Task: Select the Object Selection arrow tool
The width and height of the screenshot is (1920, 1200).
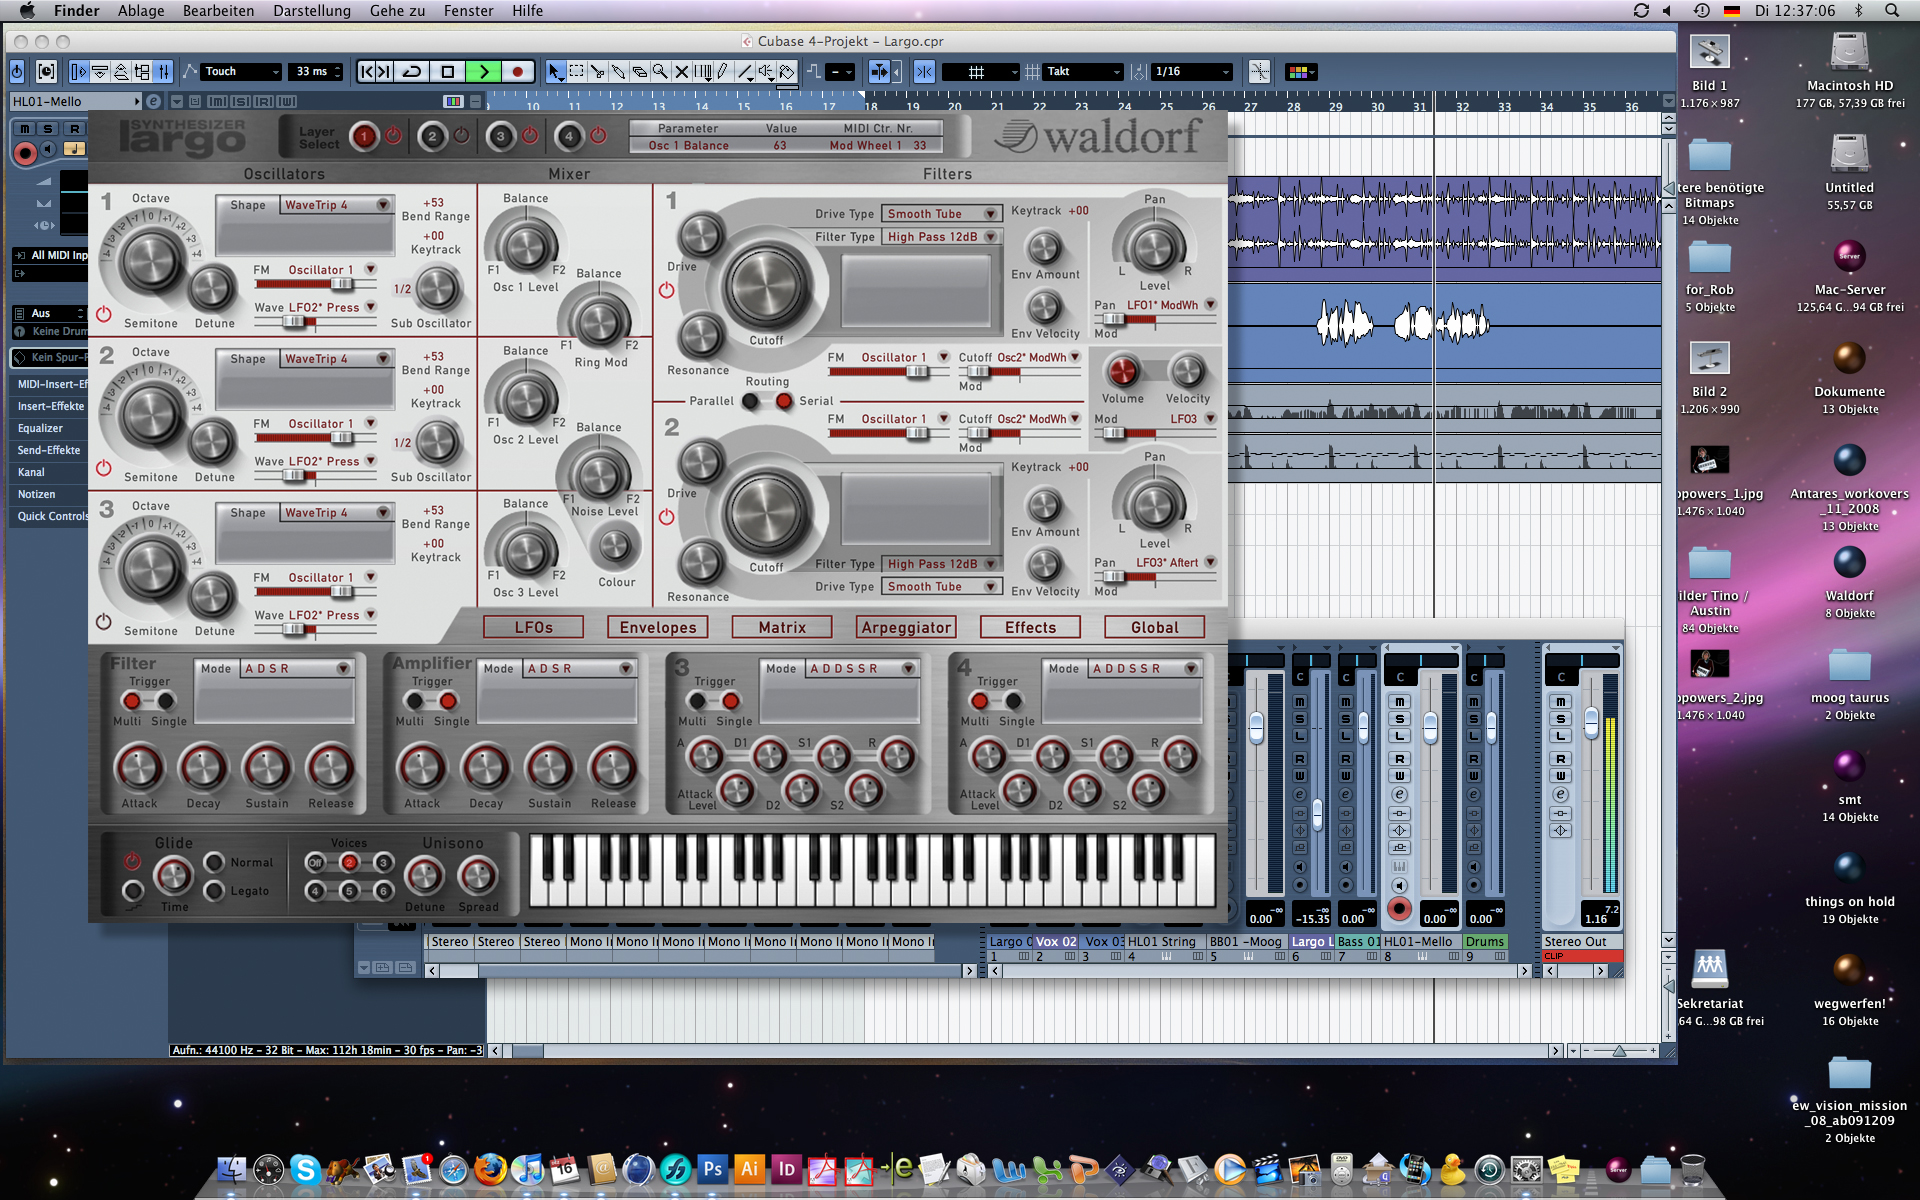Action: pyautogui.click(x=556, y=72)
